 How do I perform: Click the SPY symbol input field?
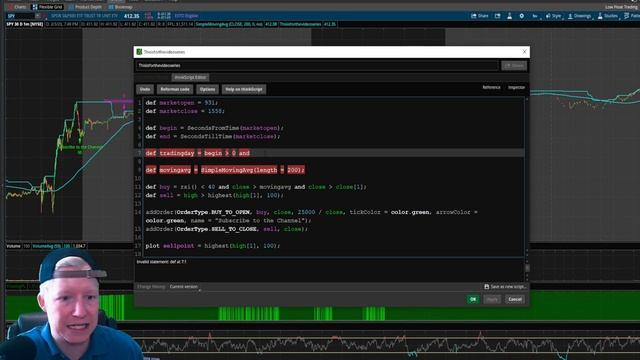[x=20, y=16]
